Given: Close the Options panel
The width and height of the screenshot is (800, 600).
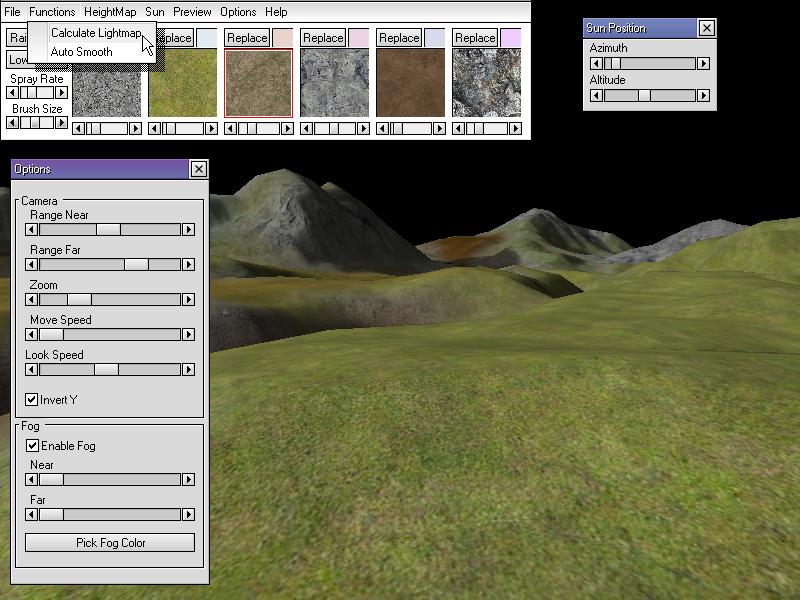Looking at the screenshot, I should [198, 169].
